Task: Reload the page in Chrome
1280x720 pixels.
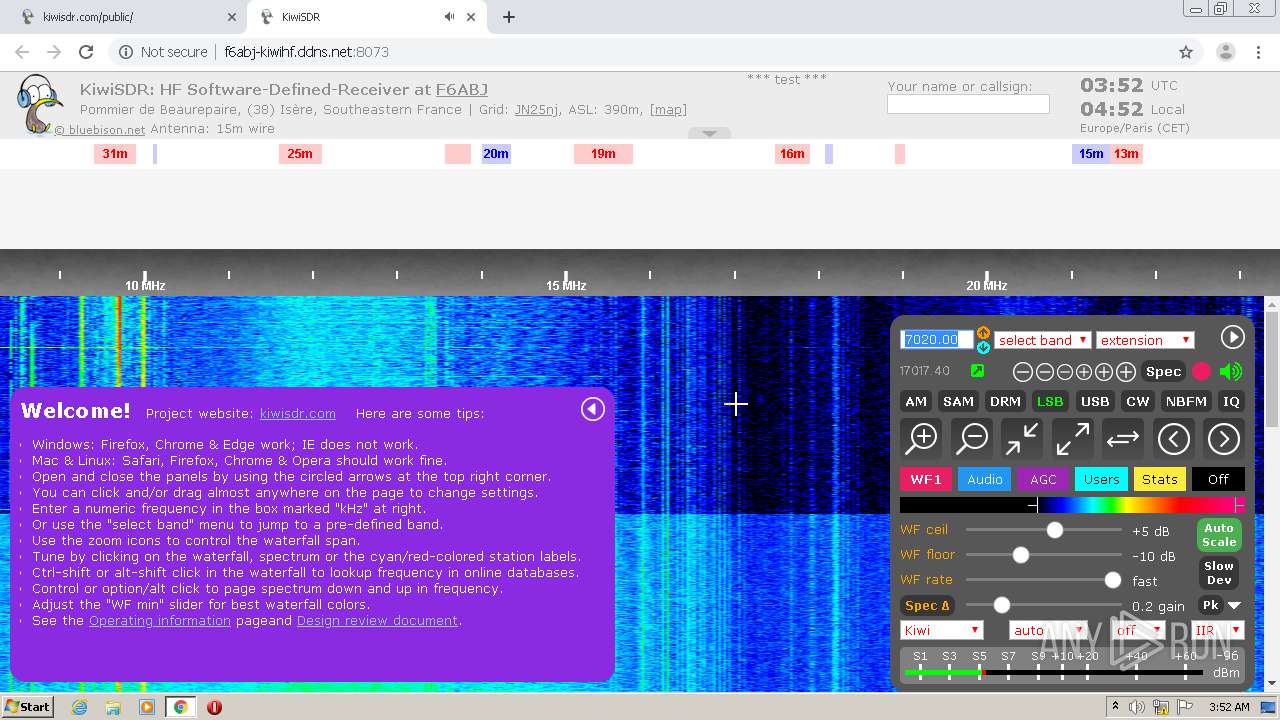Action: 86,52
